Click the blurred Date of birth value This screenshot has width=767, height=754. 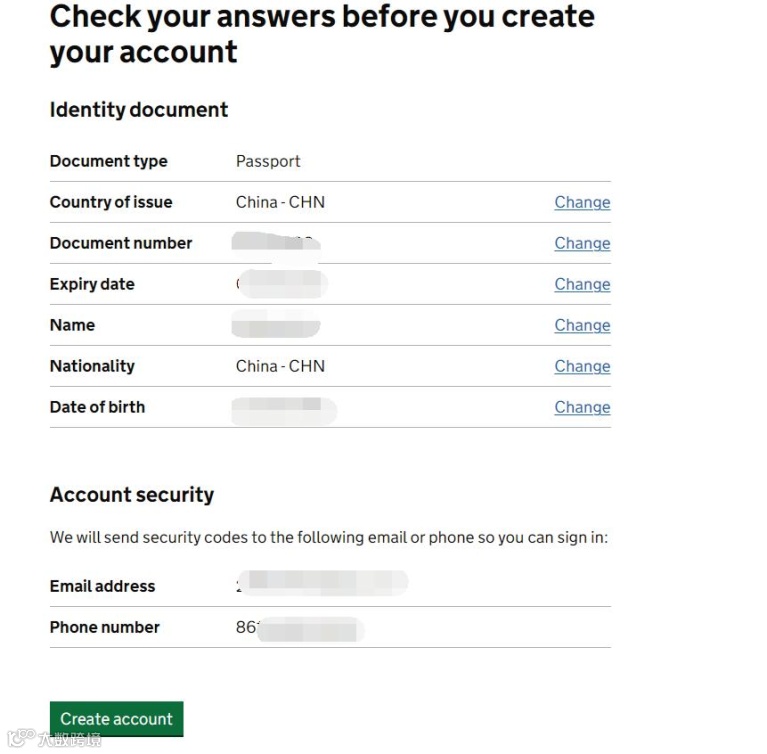[x=284, y=408]
